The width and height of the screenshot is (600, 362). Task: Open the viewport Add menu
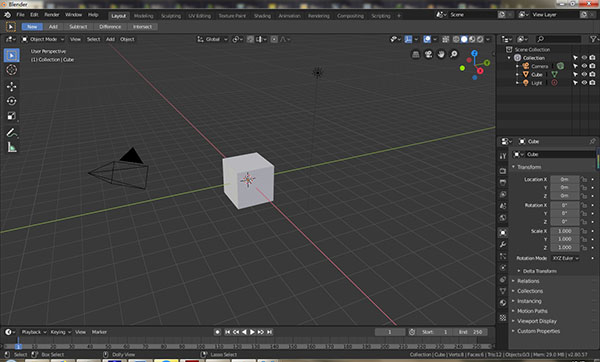click(x=110, y=39)
